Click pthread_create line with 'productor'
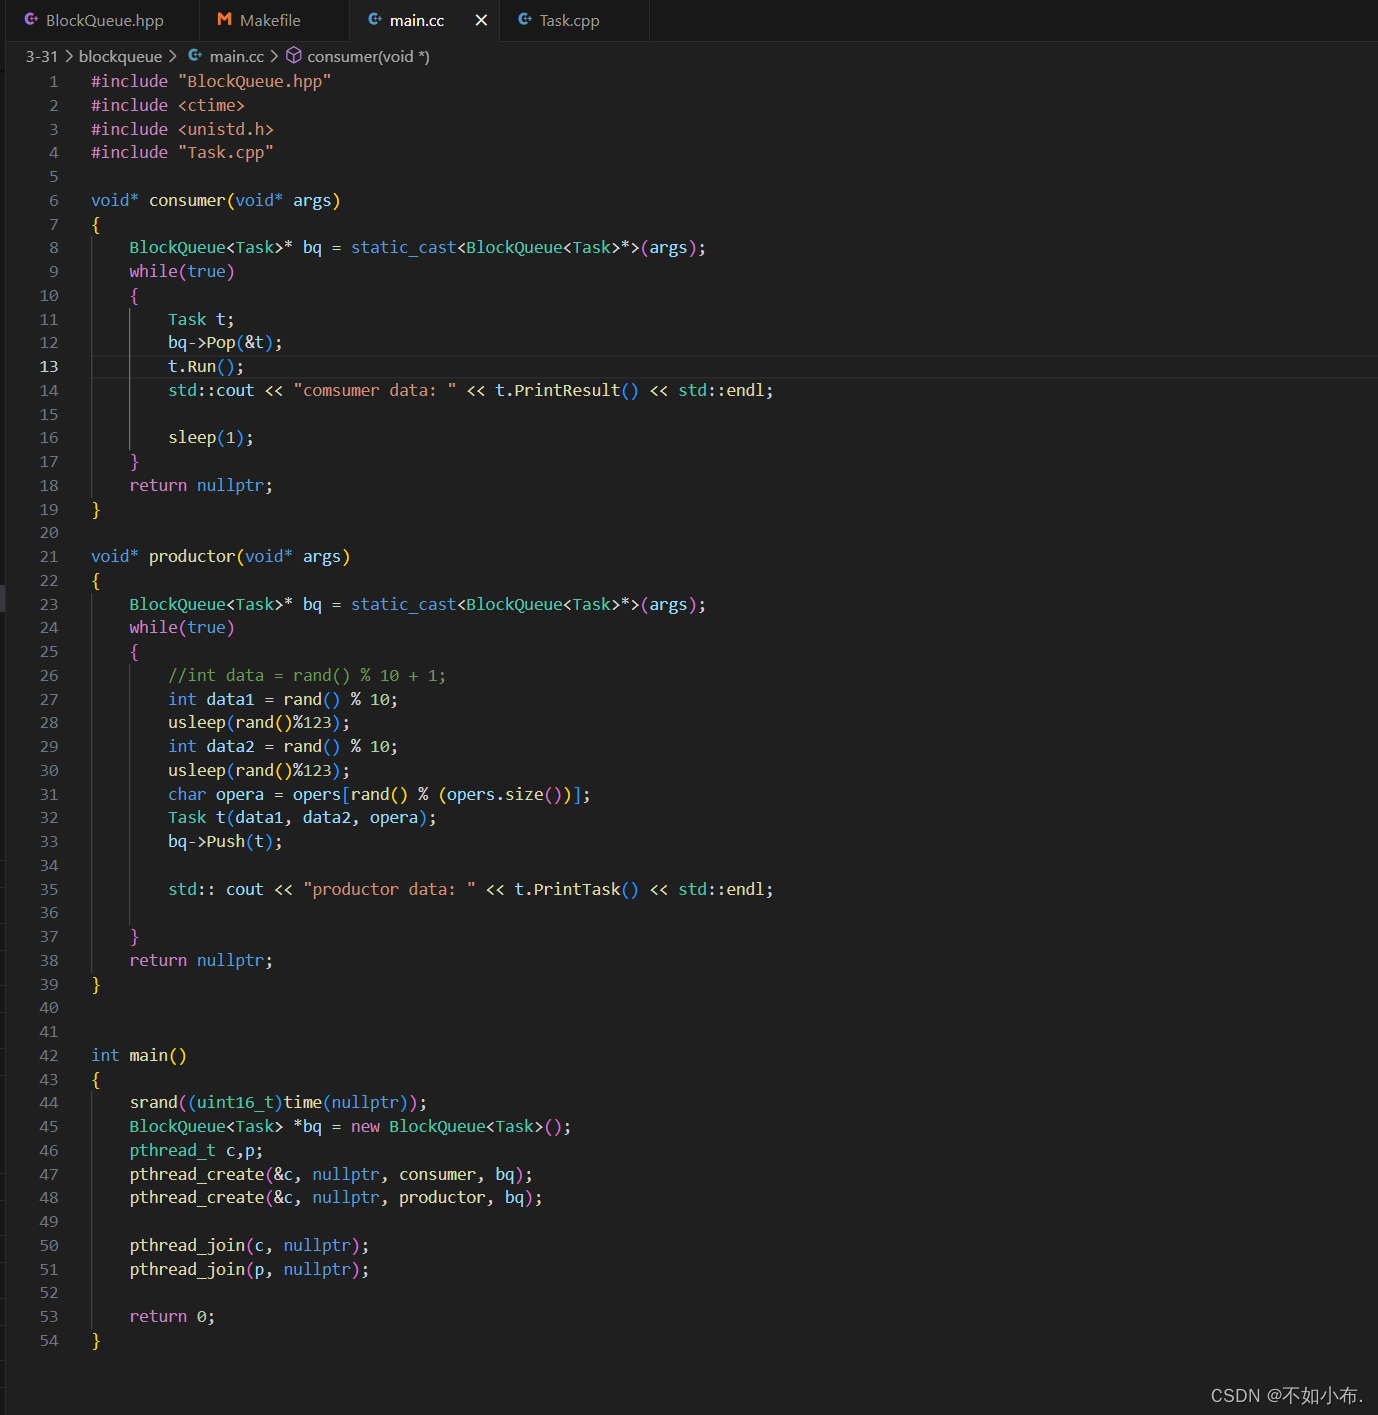Screen dimensions: 1378x1415 [336, 1198]
